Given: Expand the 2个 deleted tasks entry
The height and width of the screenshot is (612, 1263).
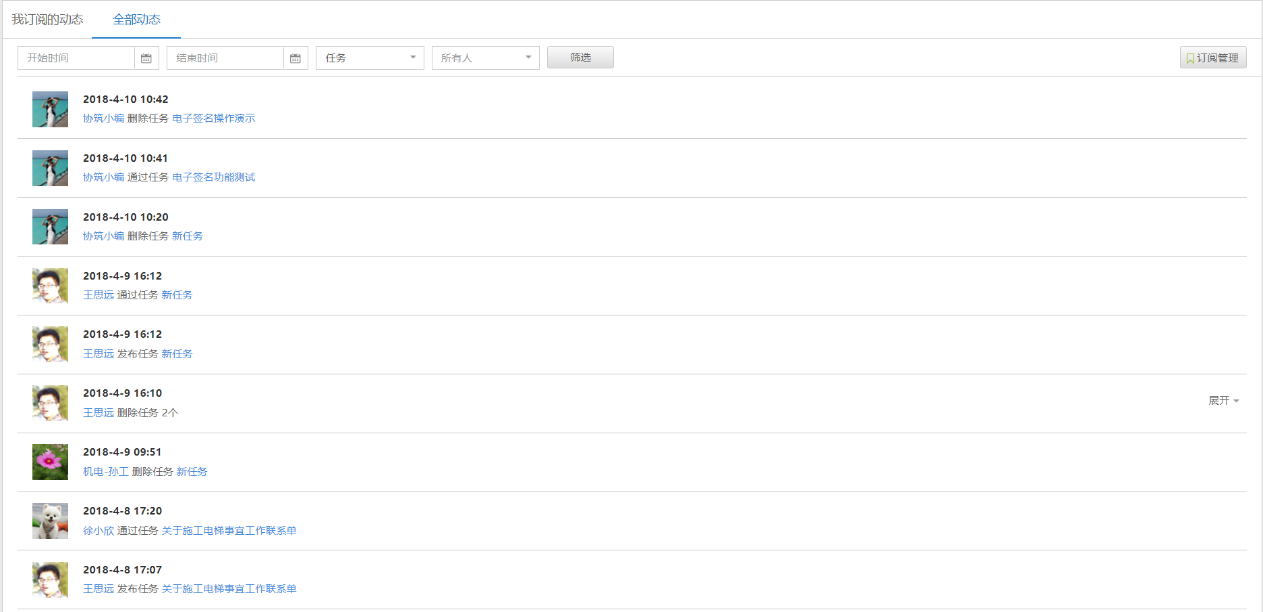Looking at the screenshot, I should click(1223, 401).
